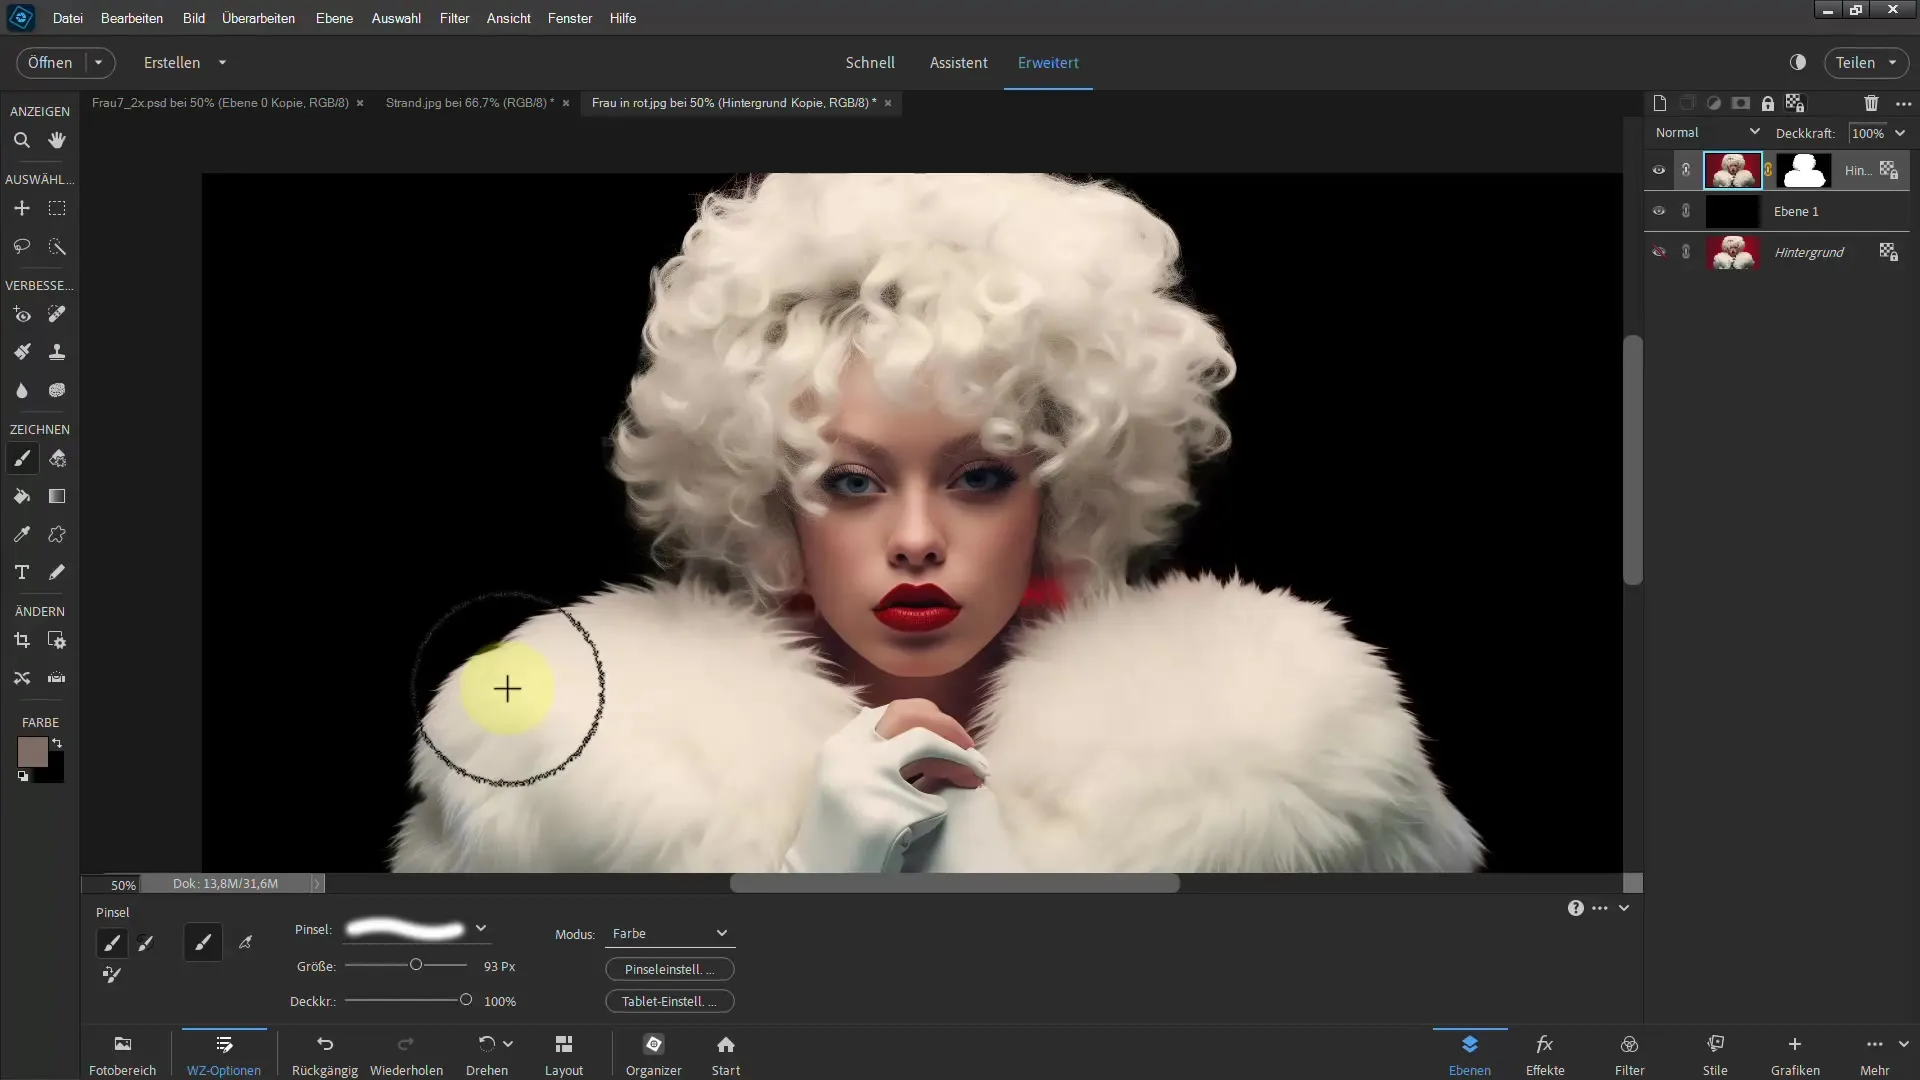Click the Tablet-Einstell. button
The width and height of the screenshot is (1920, 1080).
coord(669,1001)
